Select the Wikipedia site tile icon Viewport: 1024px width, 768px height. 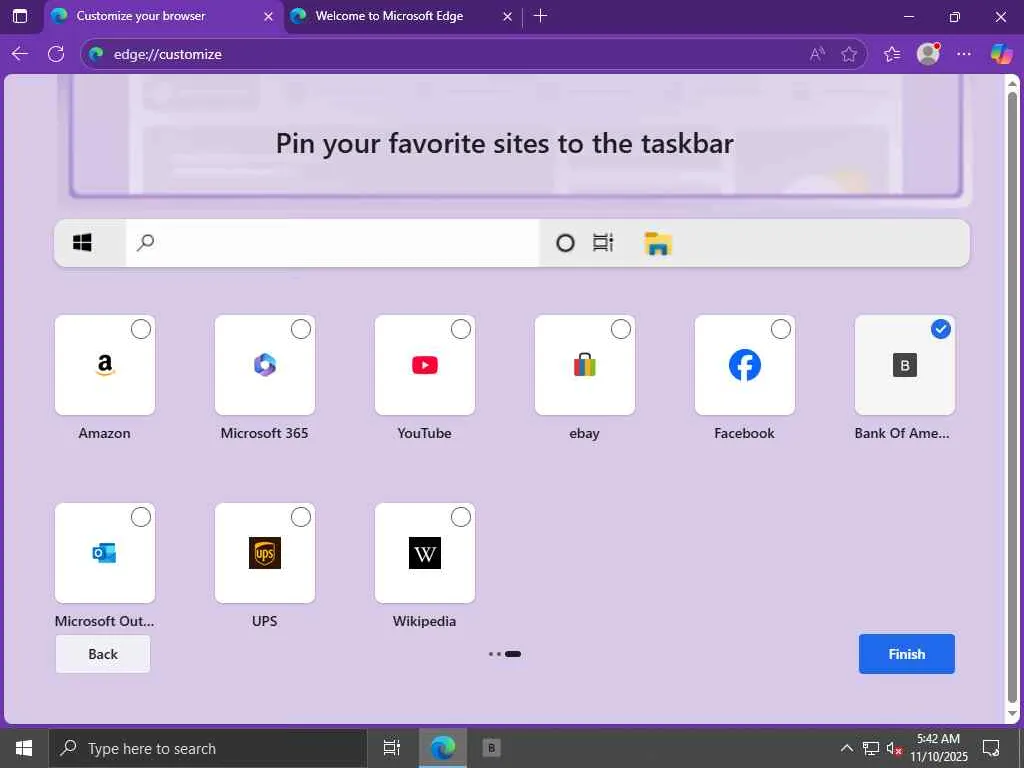(424, 552)
